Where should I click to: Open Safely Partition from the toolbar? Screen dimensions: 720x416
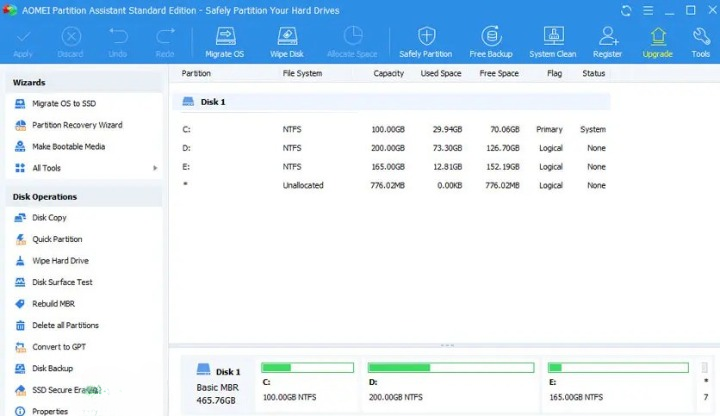tap(426, 42)
